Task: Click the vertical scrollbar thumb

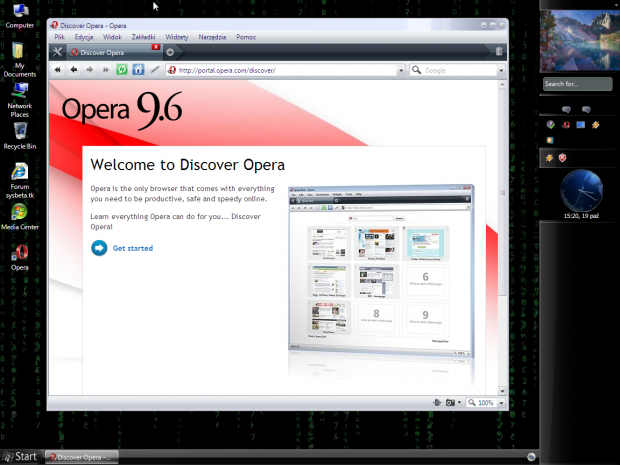Action: click(x=502, y=192)
